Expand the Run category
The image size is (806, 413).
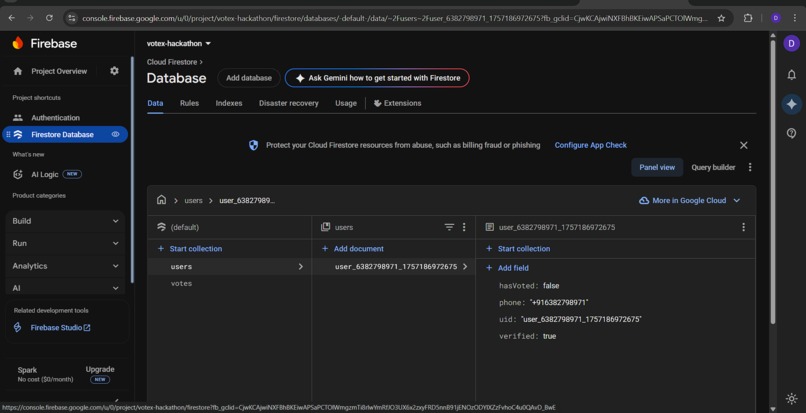pyautogui.click(x=65, y=243)
